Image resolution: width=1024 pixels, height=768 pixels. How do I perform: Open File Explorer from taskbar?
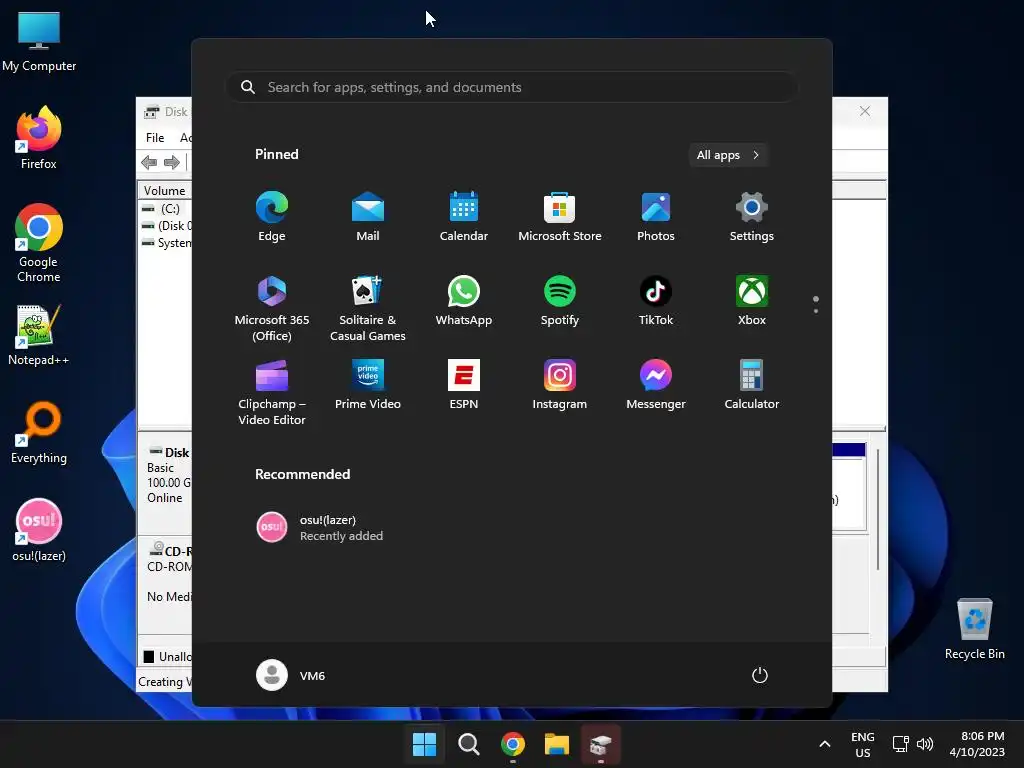[x=557, y=744]
